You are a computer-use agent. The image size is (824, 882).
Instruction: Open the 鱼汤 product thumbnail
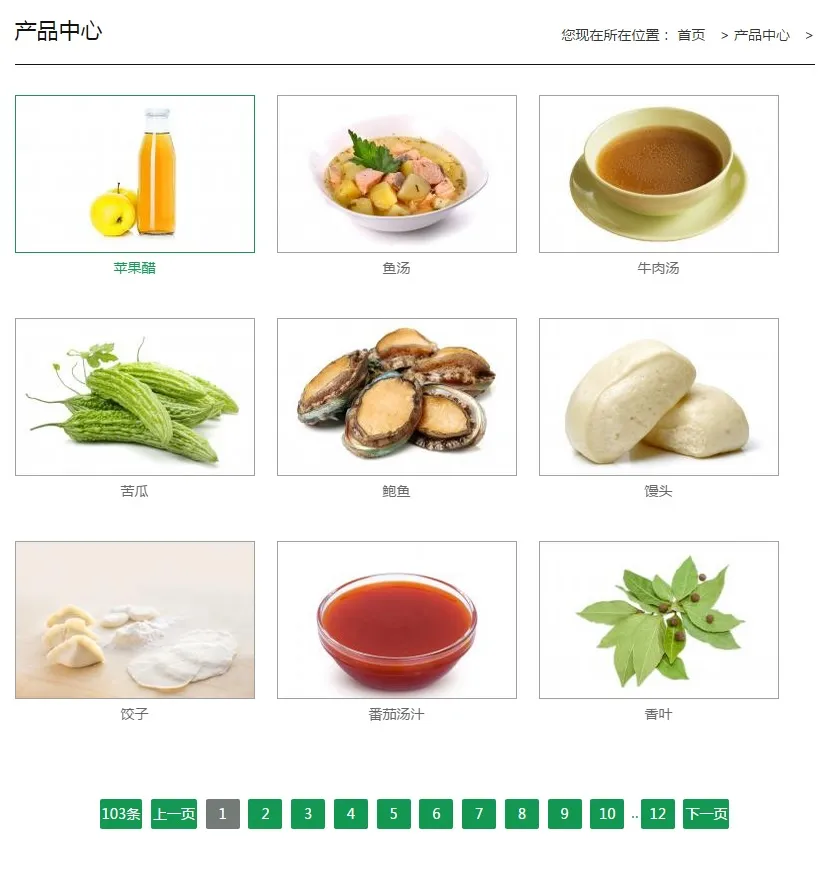[x=397, y=174]
